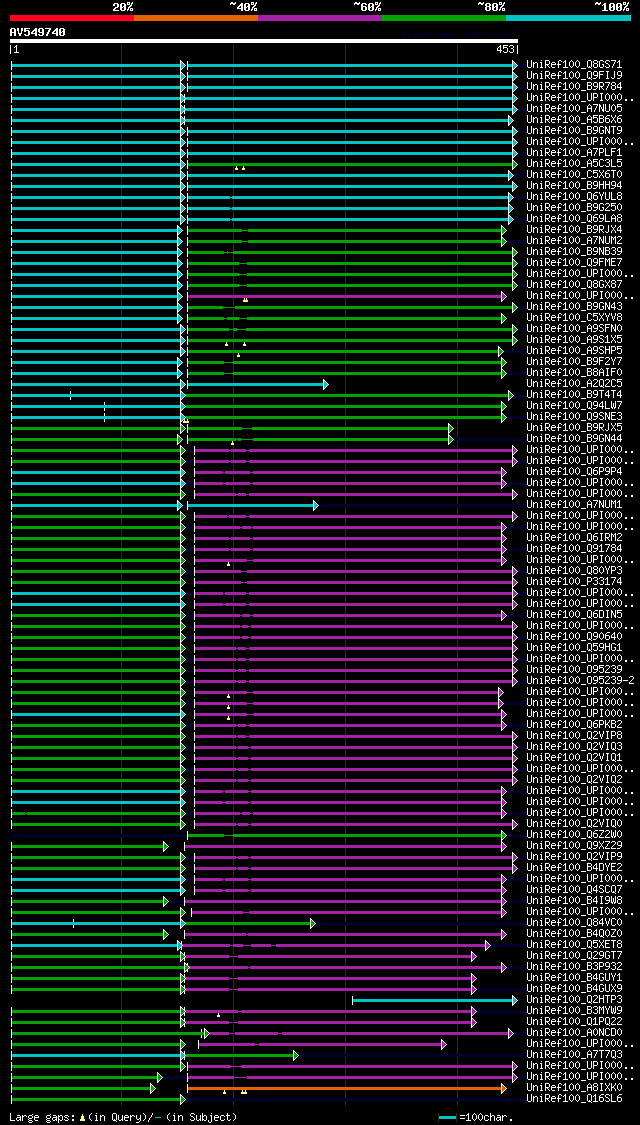This screenshot has height=1125, width=640.
Task: Select the UniRef100_A7NU05 label
Action: tap(574, 108)
